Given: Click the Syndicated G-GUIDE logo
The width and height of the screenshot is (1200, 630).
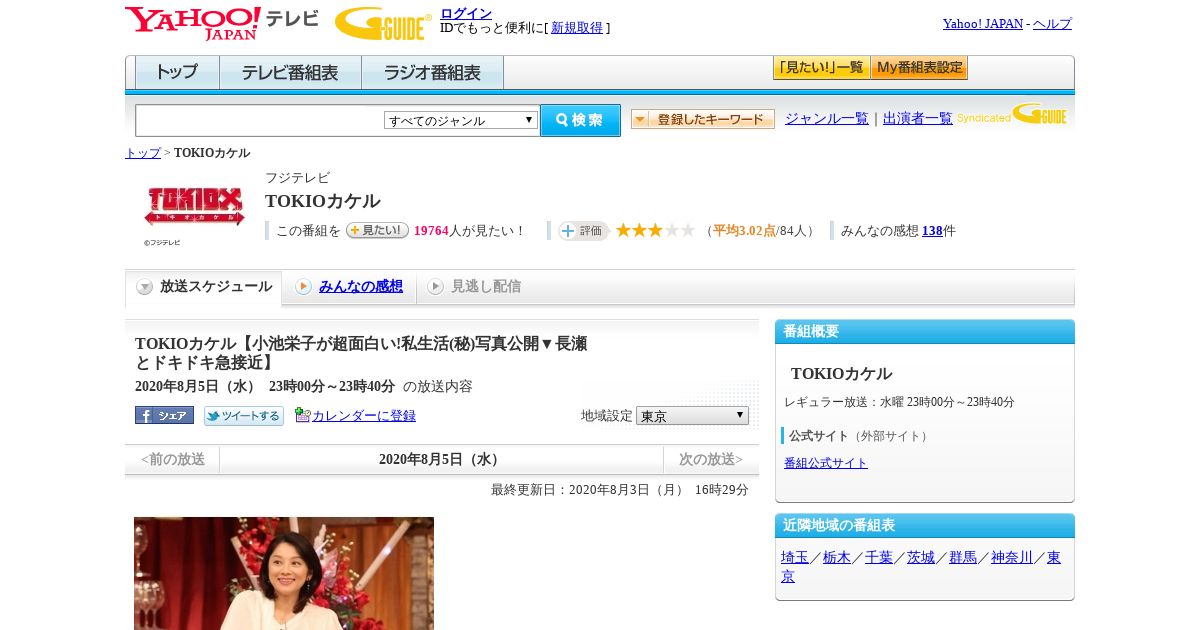Looking at the screenshot, I should pyautogui.click(x=1012, y=115).
